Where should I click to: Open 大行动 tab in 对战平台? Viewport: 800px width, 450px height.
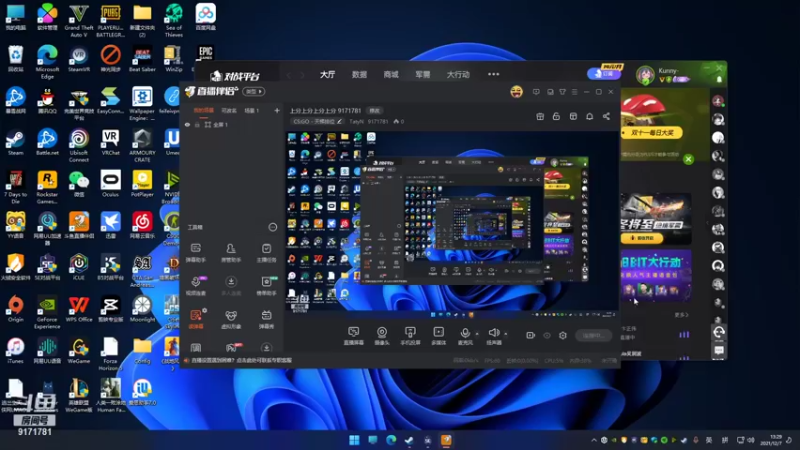458,74
